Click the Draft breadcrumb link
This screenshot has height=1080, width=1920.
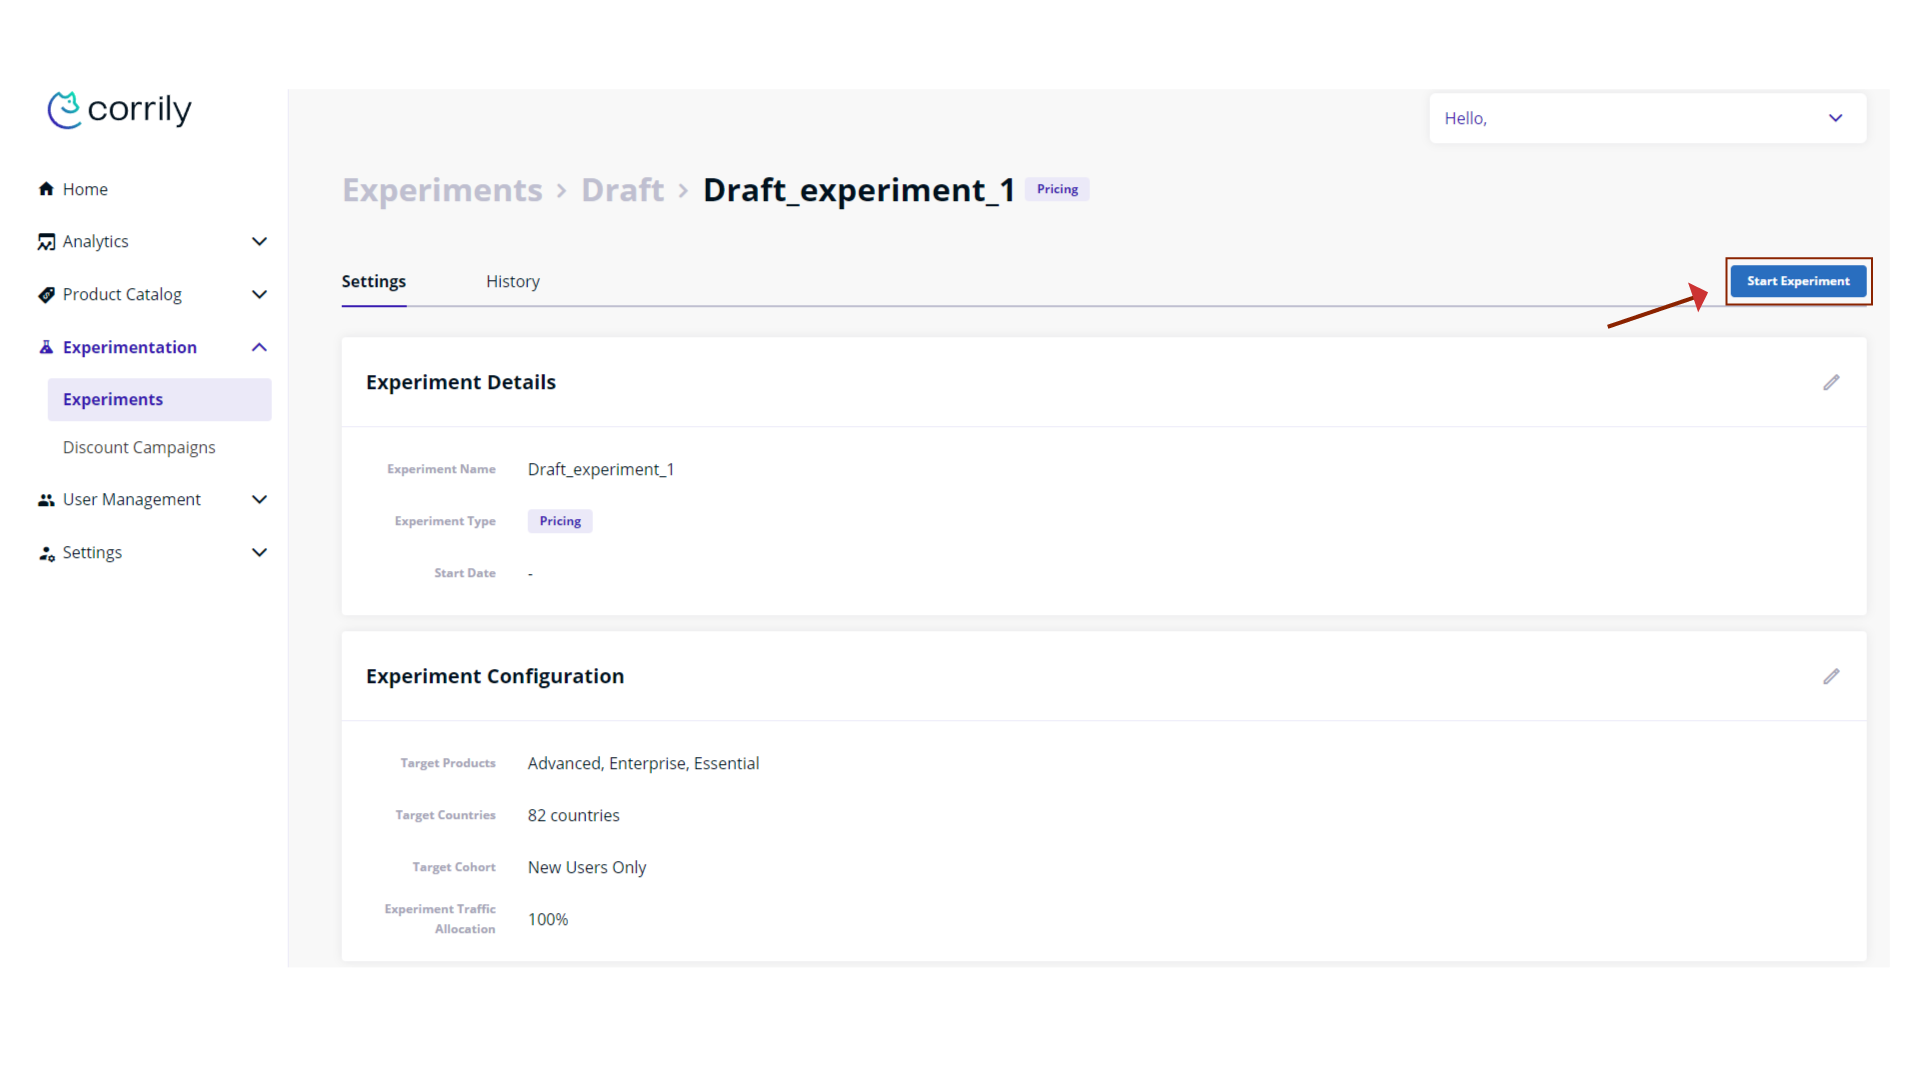(622, 190)
